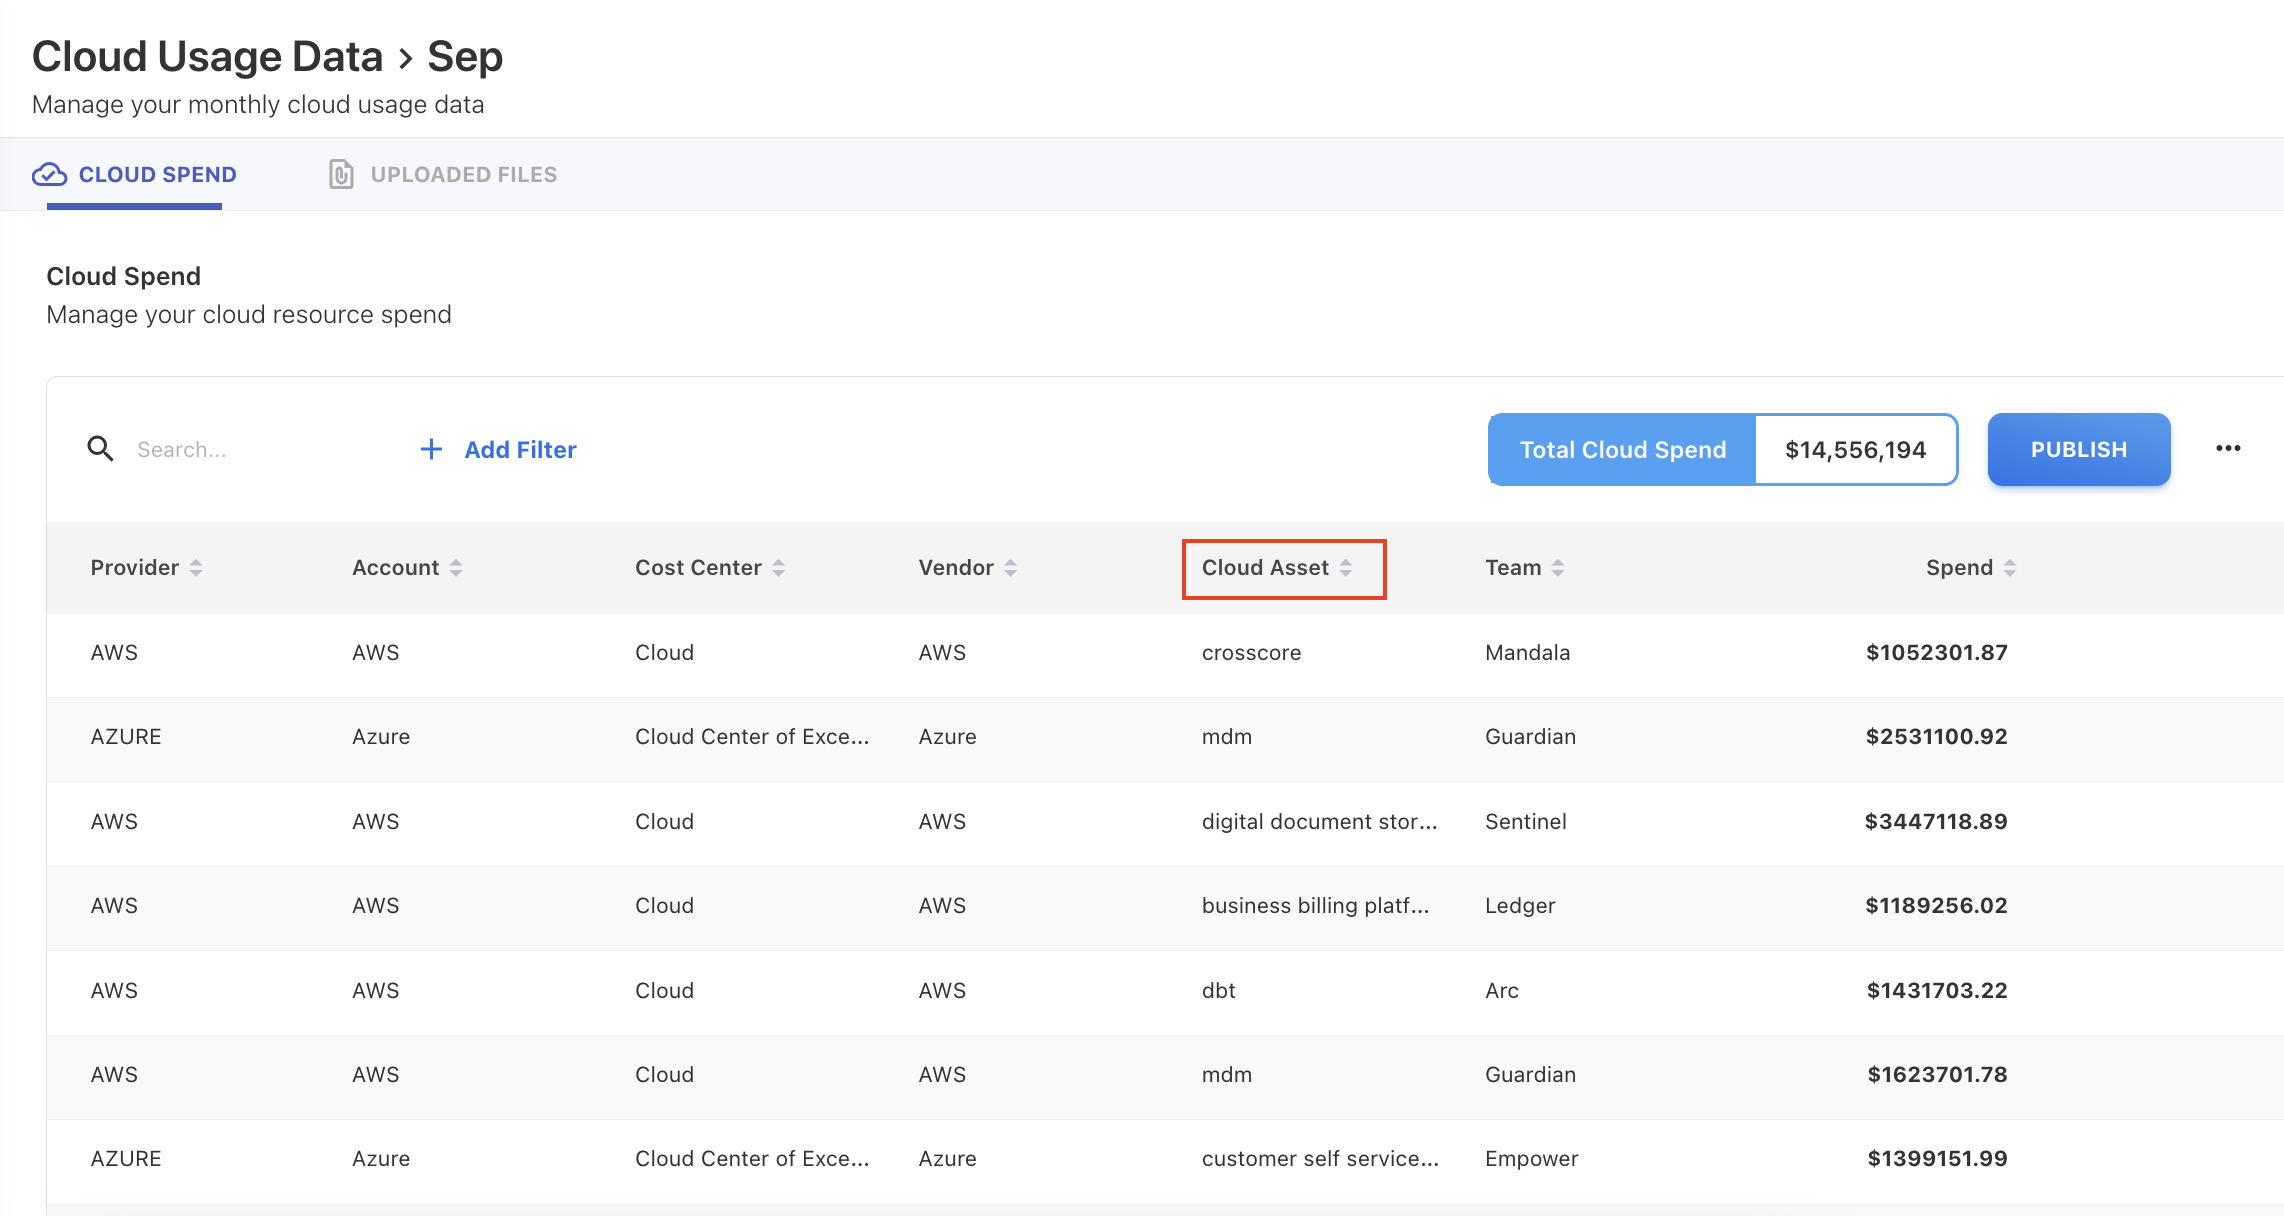The image size is (2284, 1216).
Task: Click the search magnifier icon
Action: pos(100,449)
